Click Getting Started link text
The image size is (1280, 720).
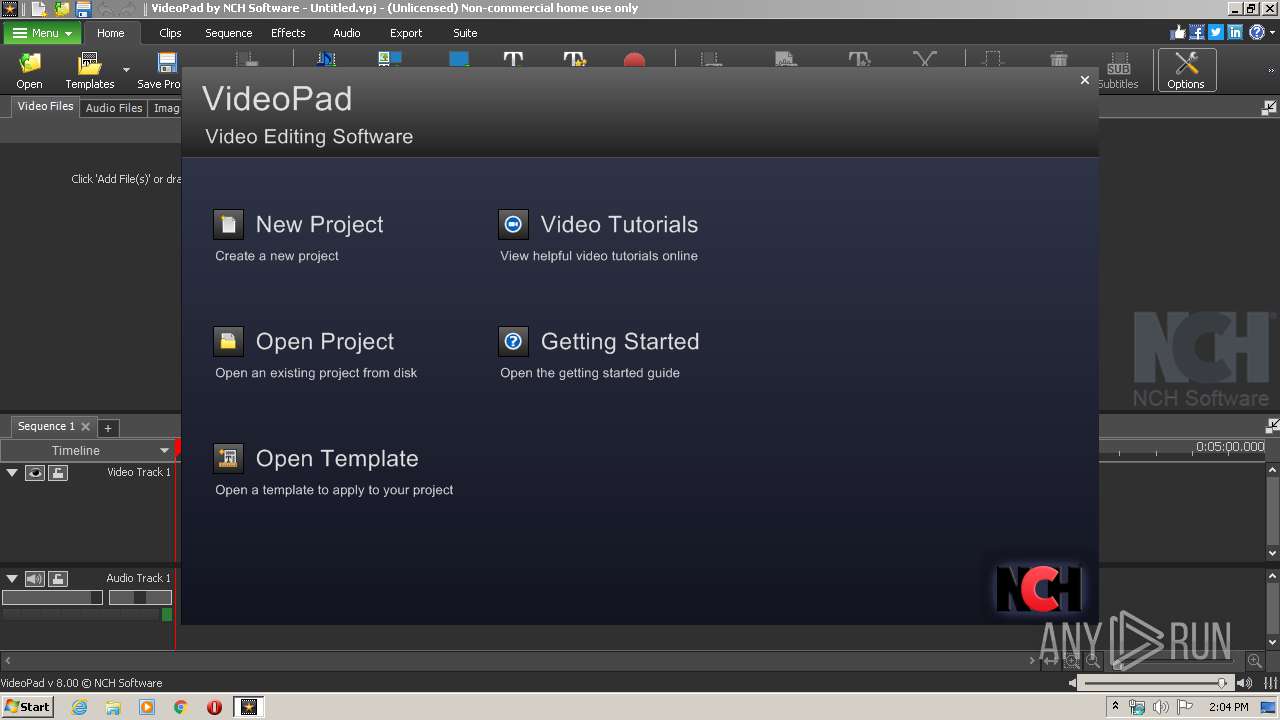click(620, 341)
